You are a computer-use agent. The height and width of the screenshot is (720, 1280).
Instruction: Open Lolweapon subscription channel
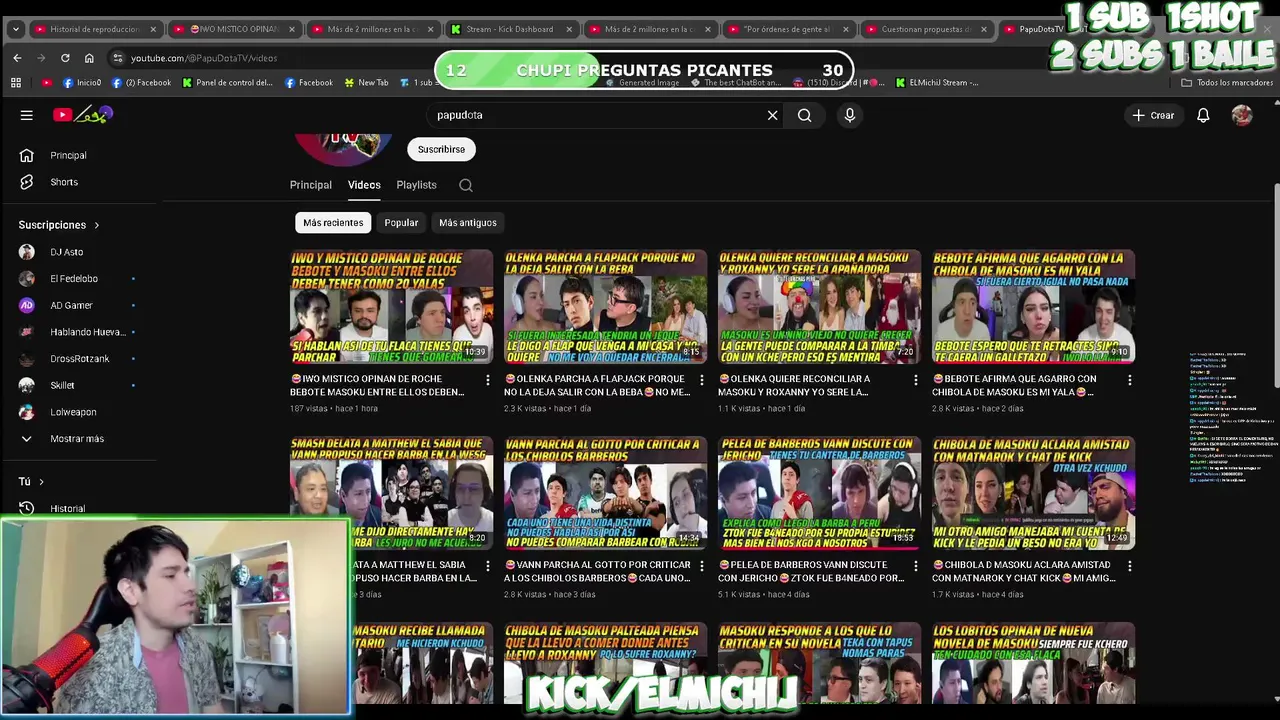point(73,412)
